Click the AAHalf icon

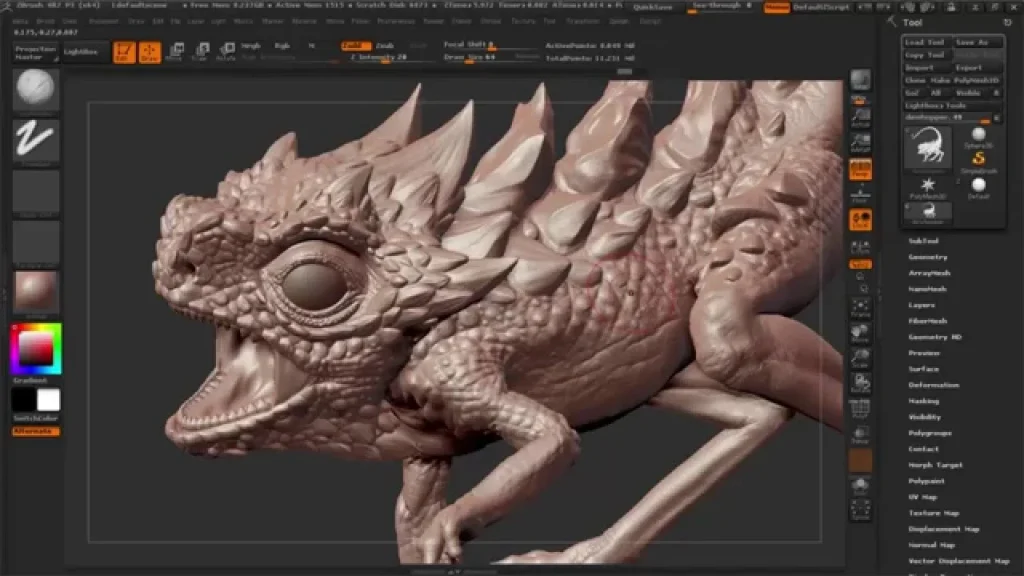point(860,143)
